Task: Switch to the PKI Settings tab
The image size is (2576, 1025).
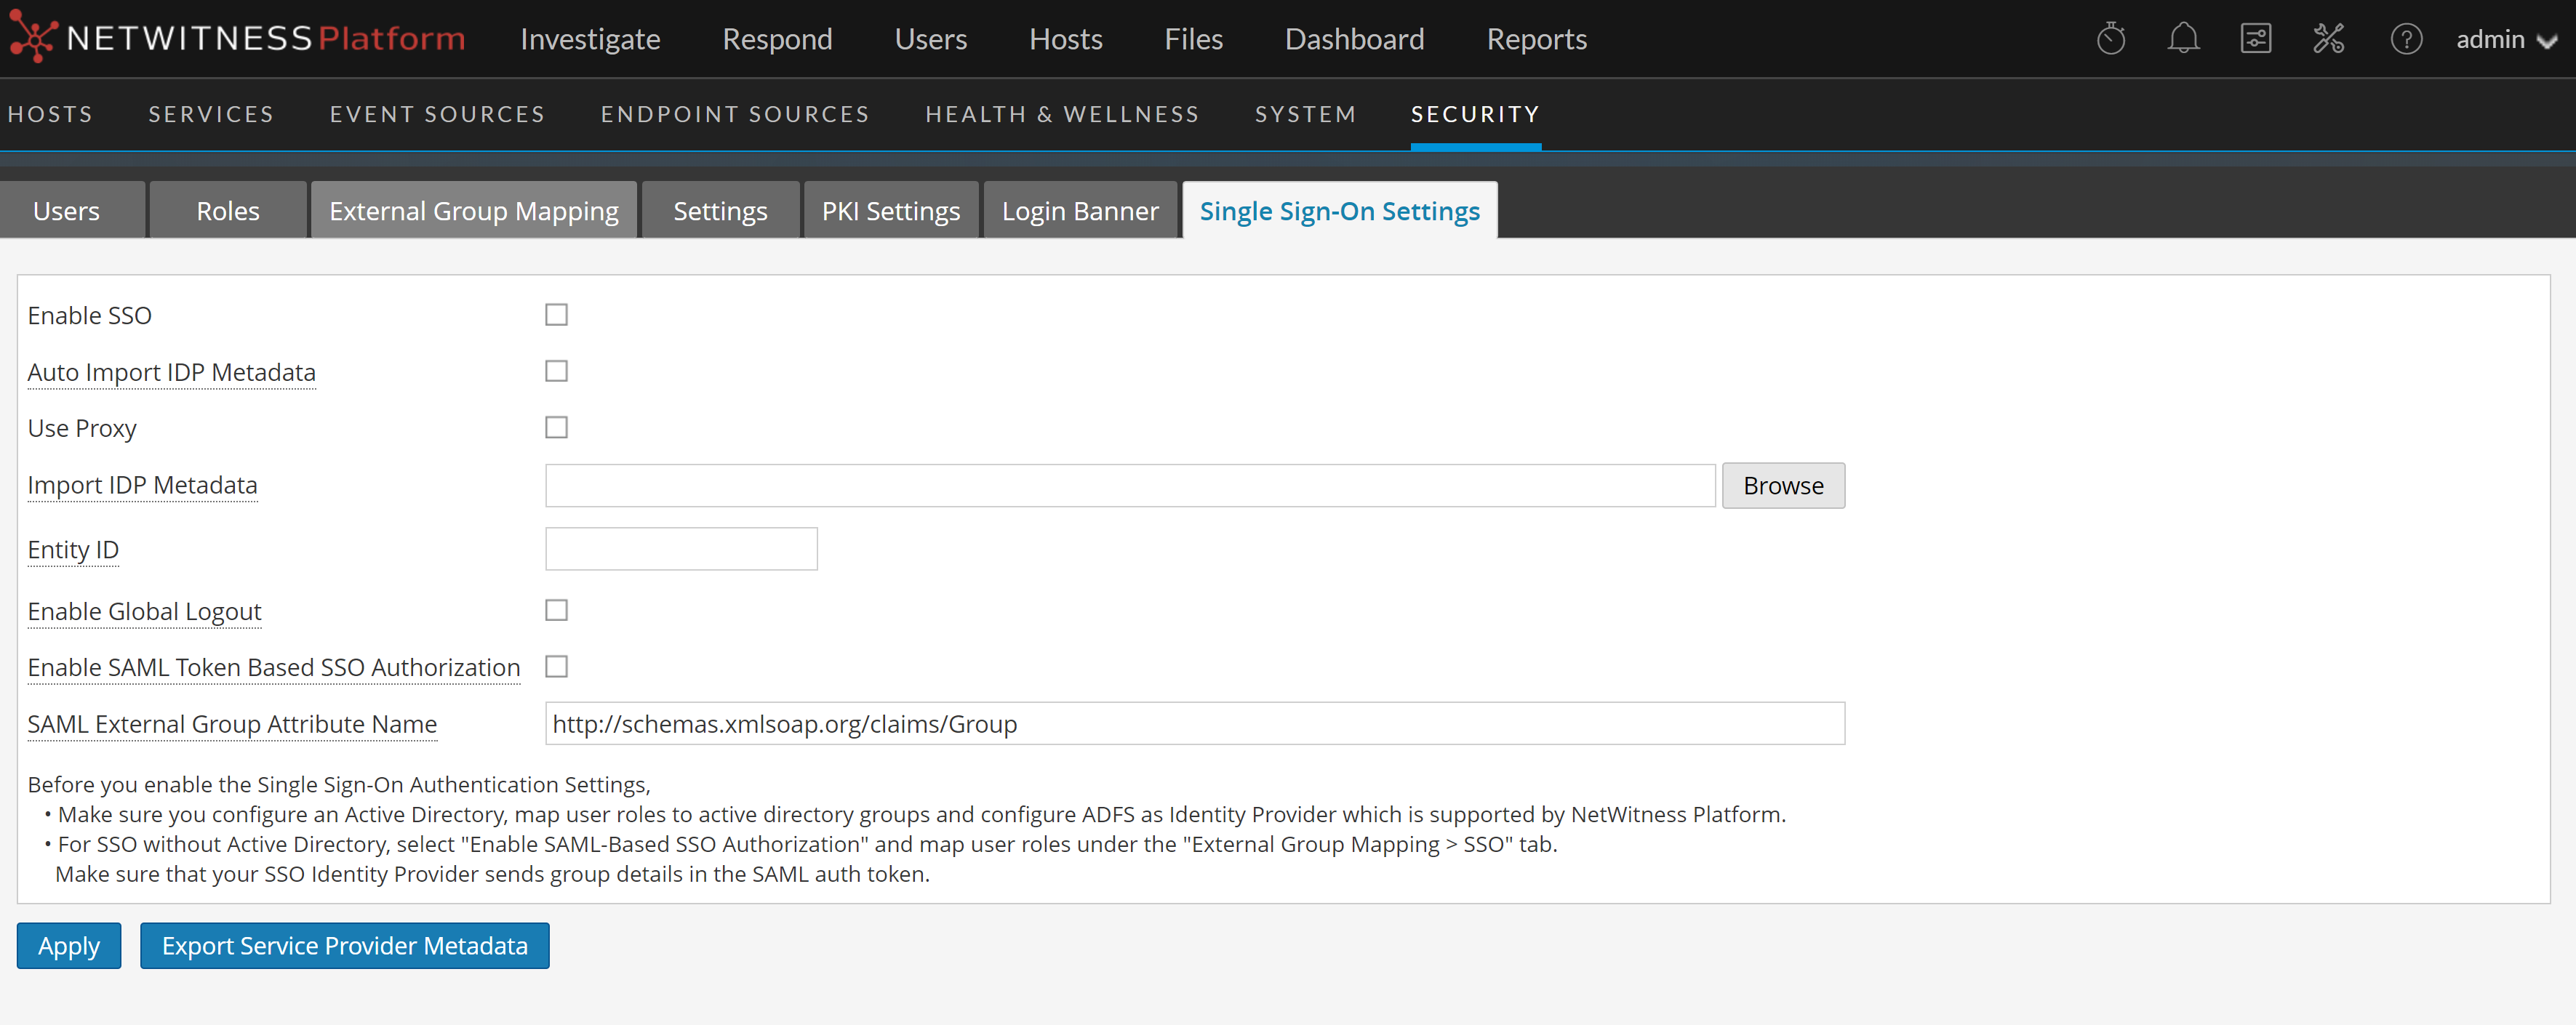Action: [x=890, y=211]
